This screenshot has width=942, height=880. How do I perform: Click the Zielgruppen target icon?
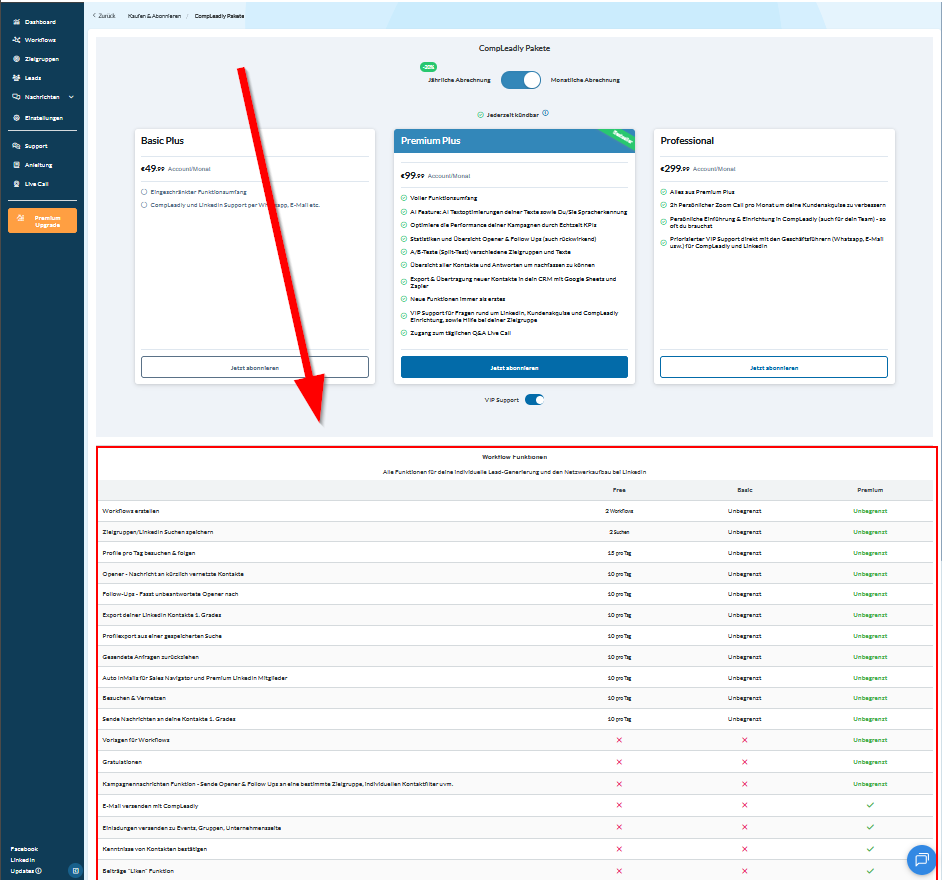[x=17, y=59]
